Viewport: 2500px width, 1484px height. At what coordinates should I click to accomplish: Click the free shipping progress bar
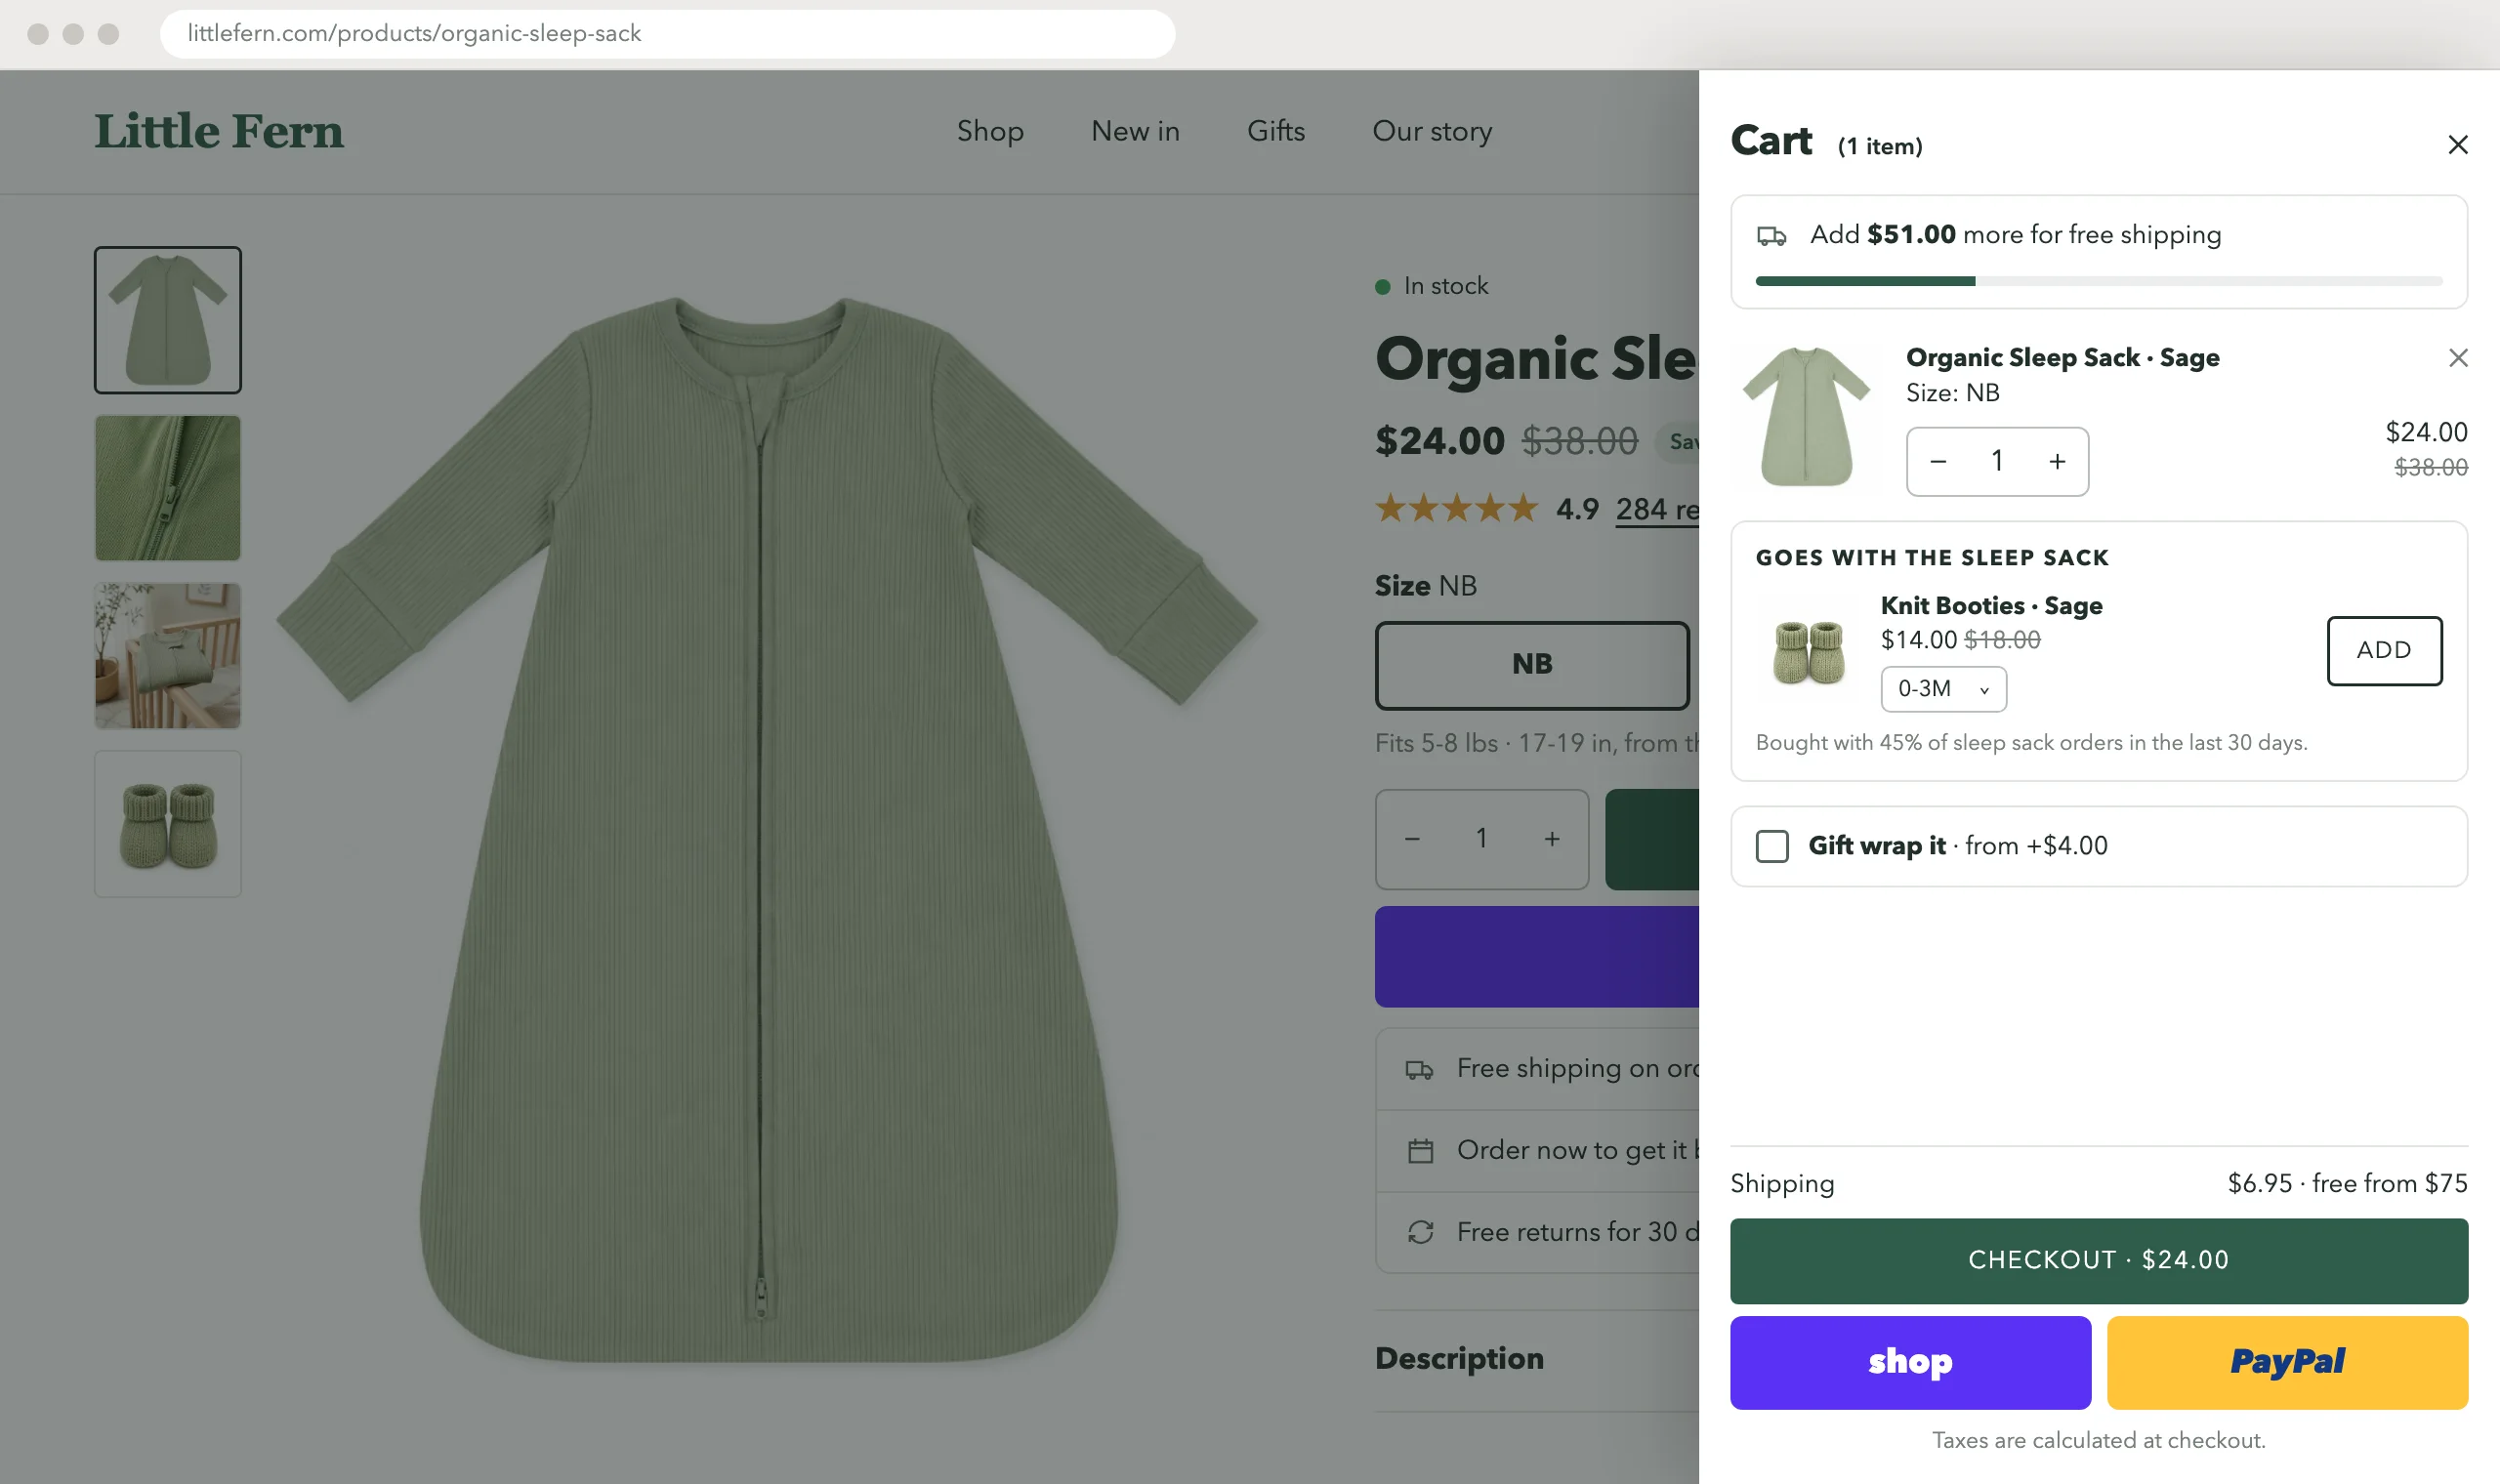2097,281
